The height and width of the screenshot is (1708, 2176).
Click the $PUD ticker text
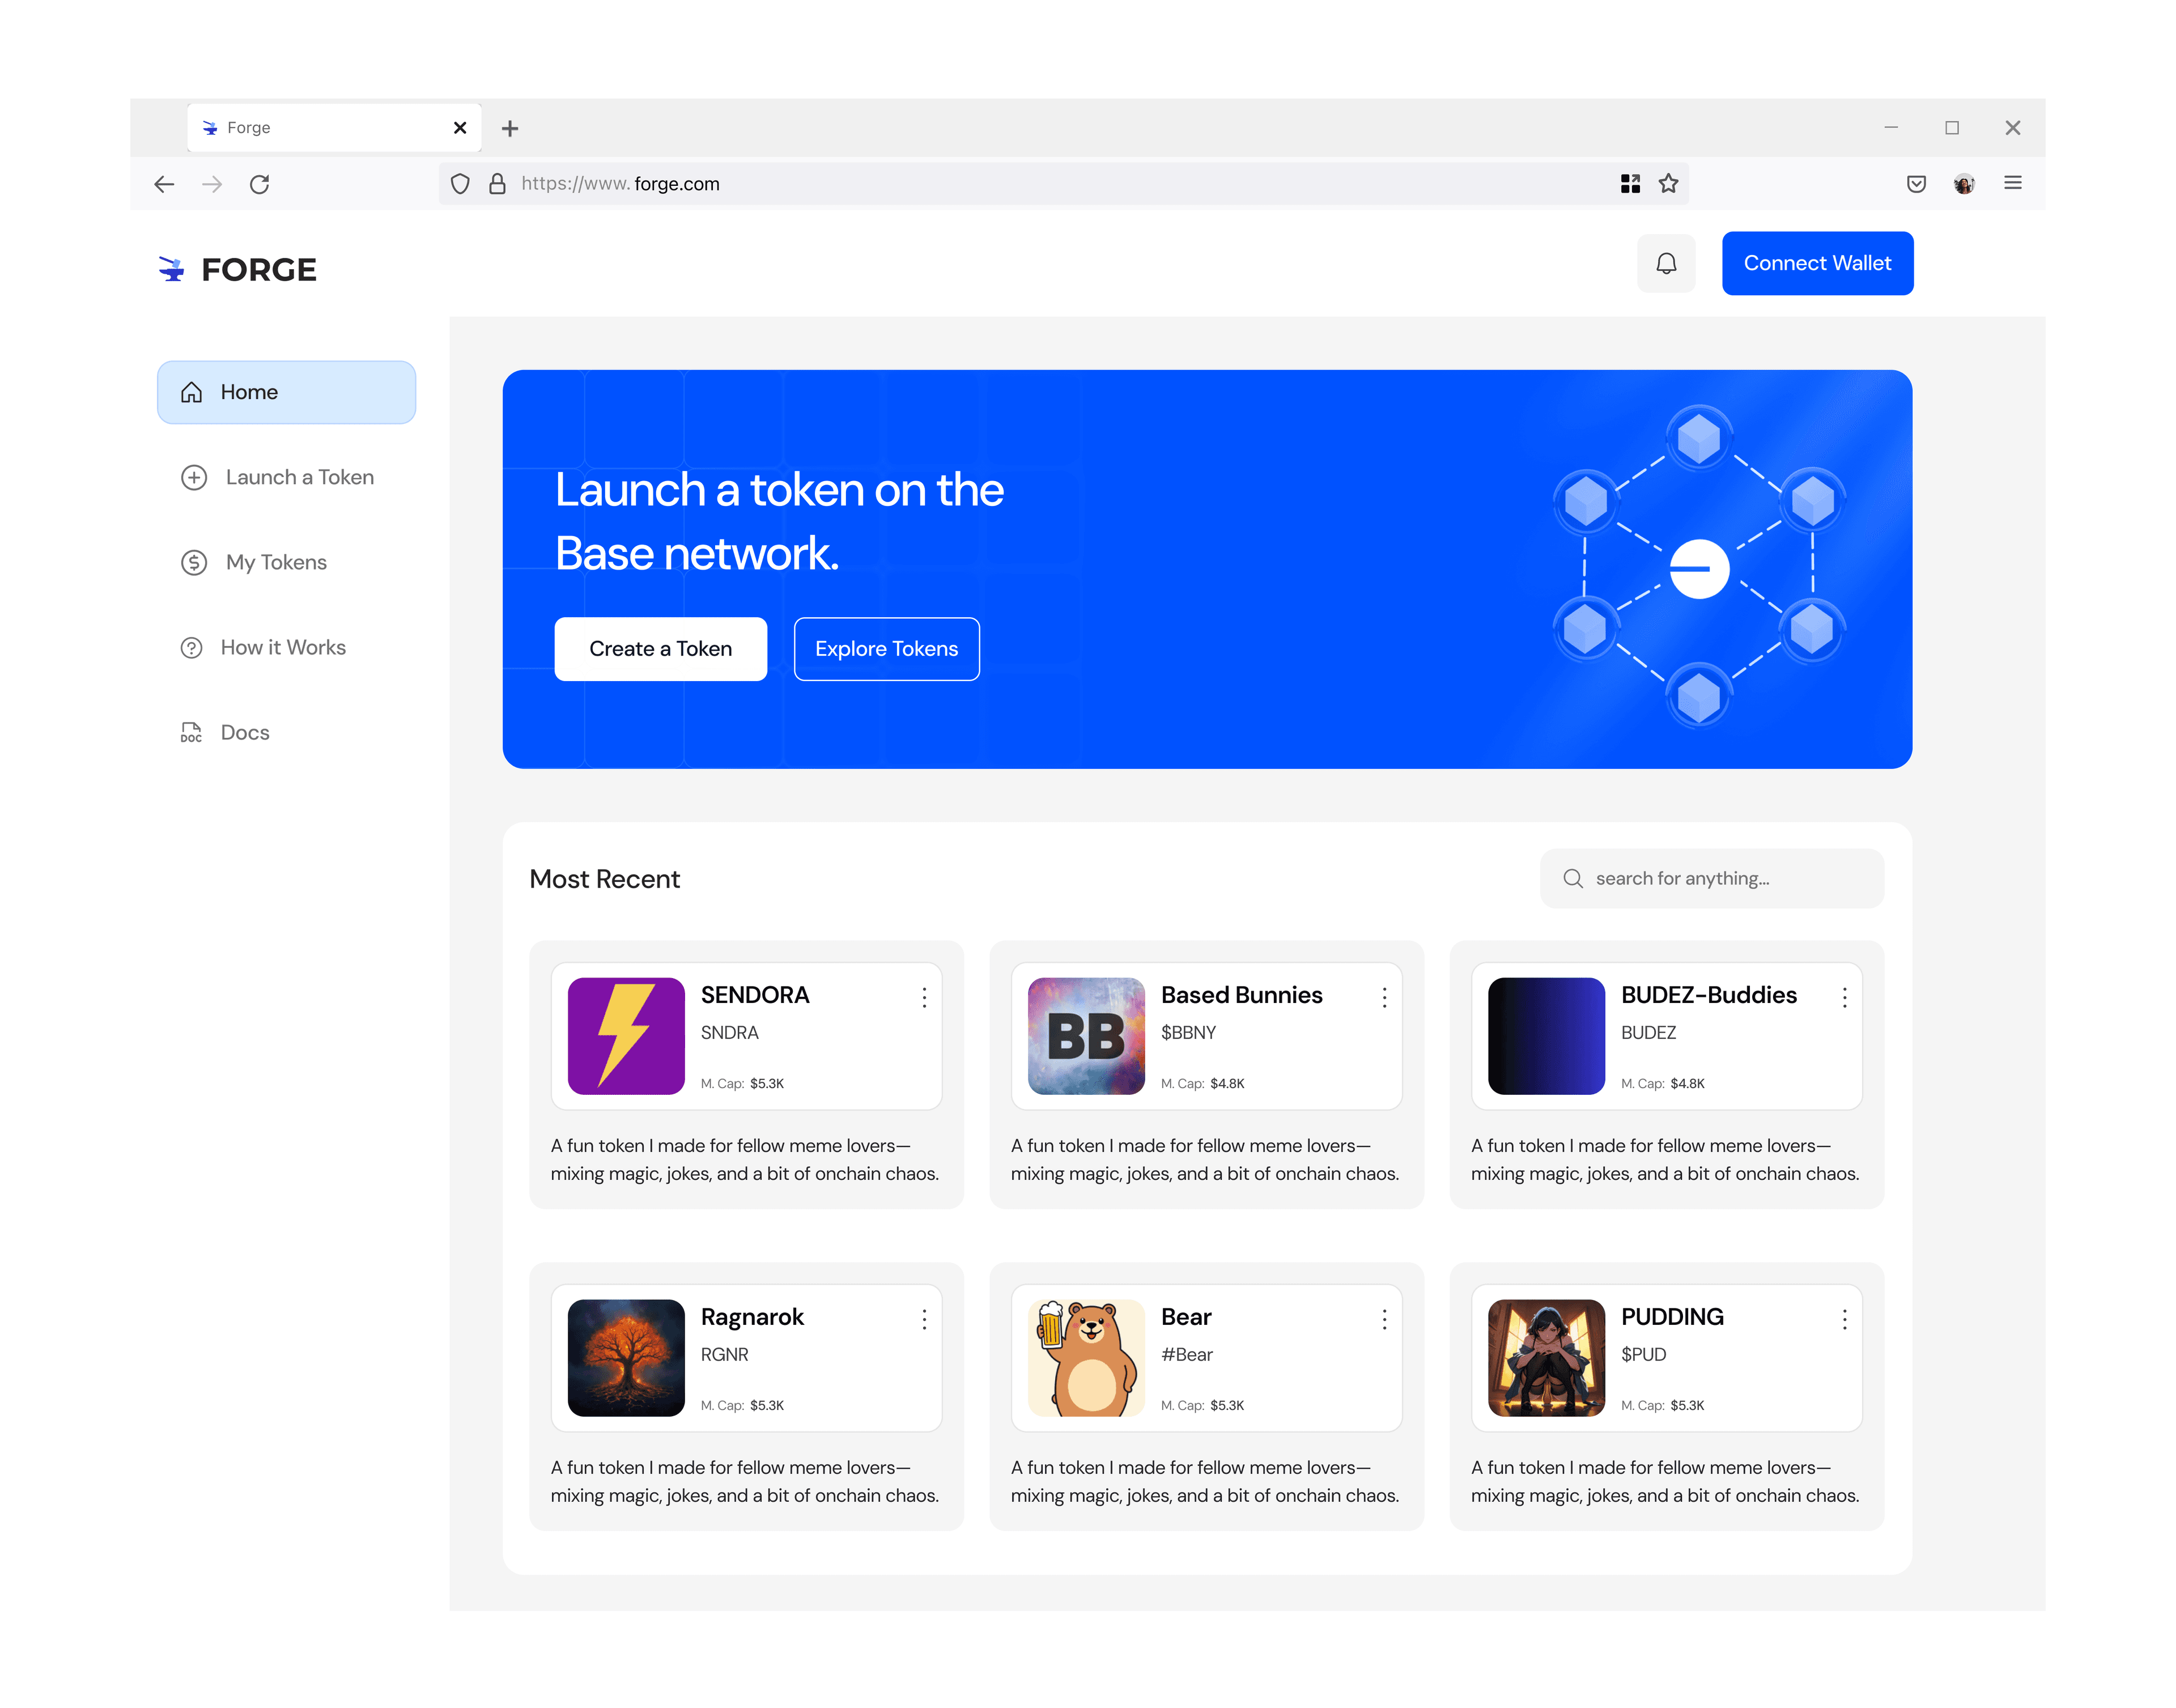pos(1643,1354)
